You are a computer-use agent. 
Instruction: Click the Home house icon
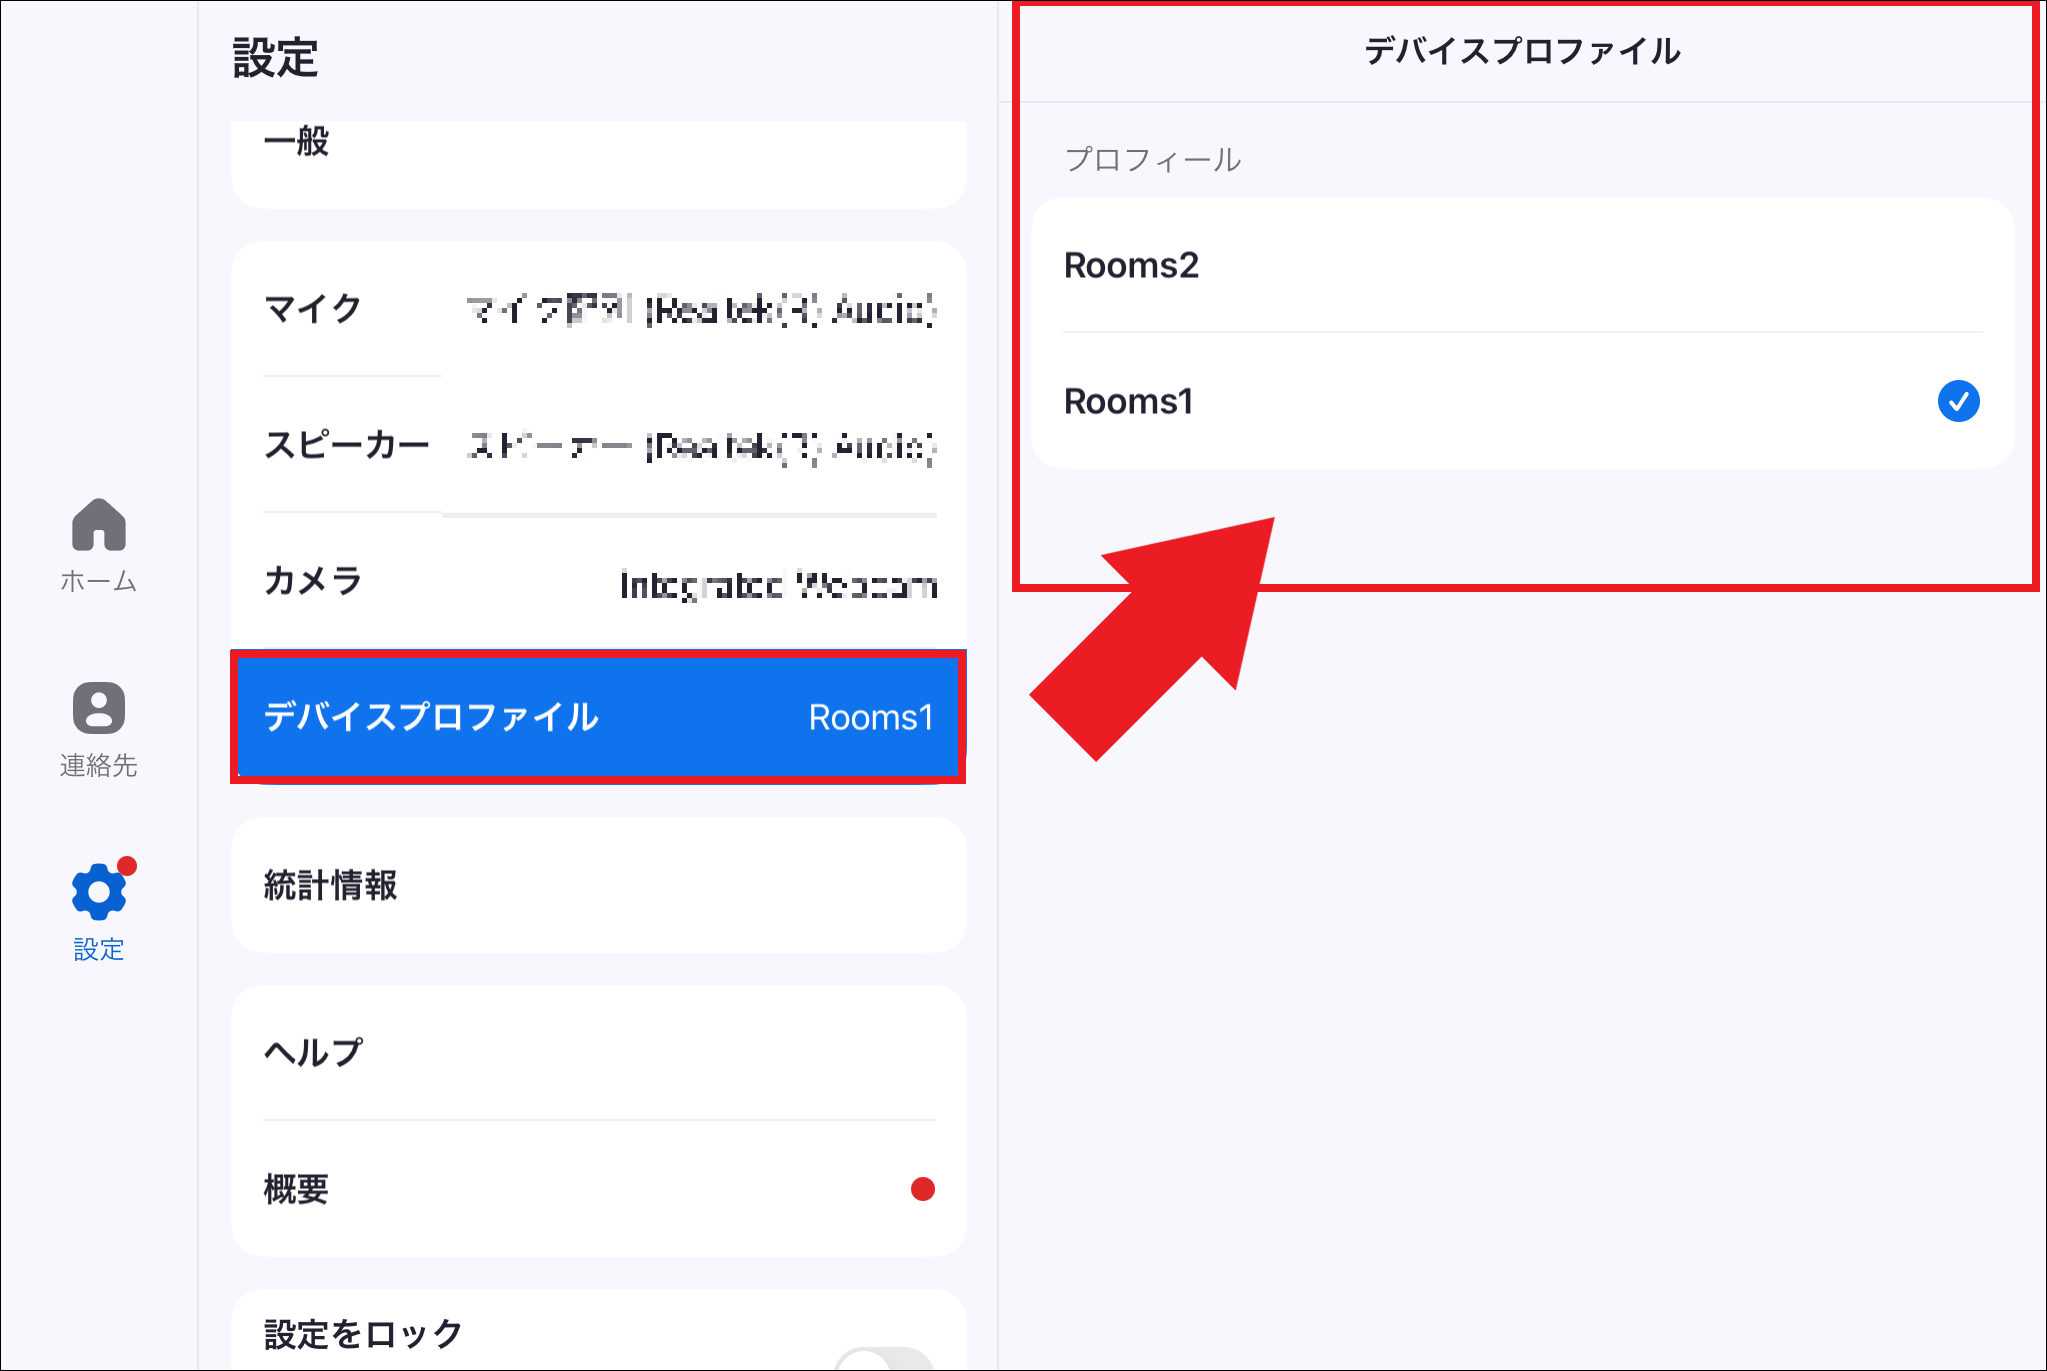[98, 525]
